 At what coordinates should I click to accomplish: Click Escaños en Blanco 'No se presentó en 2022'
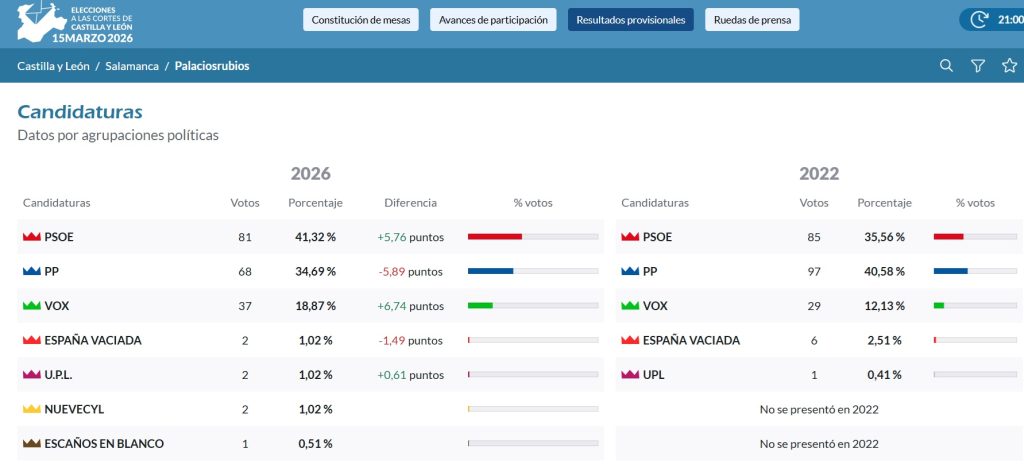(819, 444)
